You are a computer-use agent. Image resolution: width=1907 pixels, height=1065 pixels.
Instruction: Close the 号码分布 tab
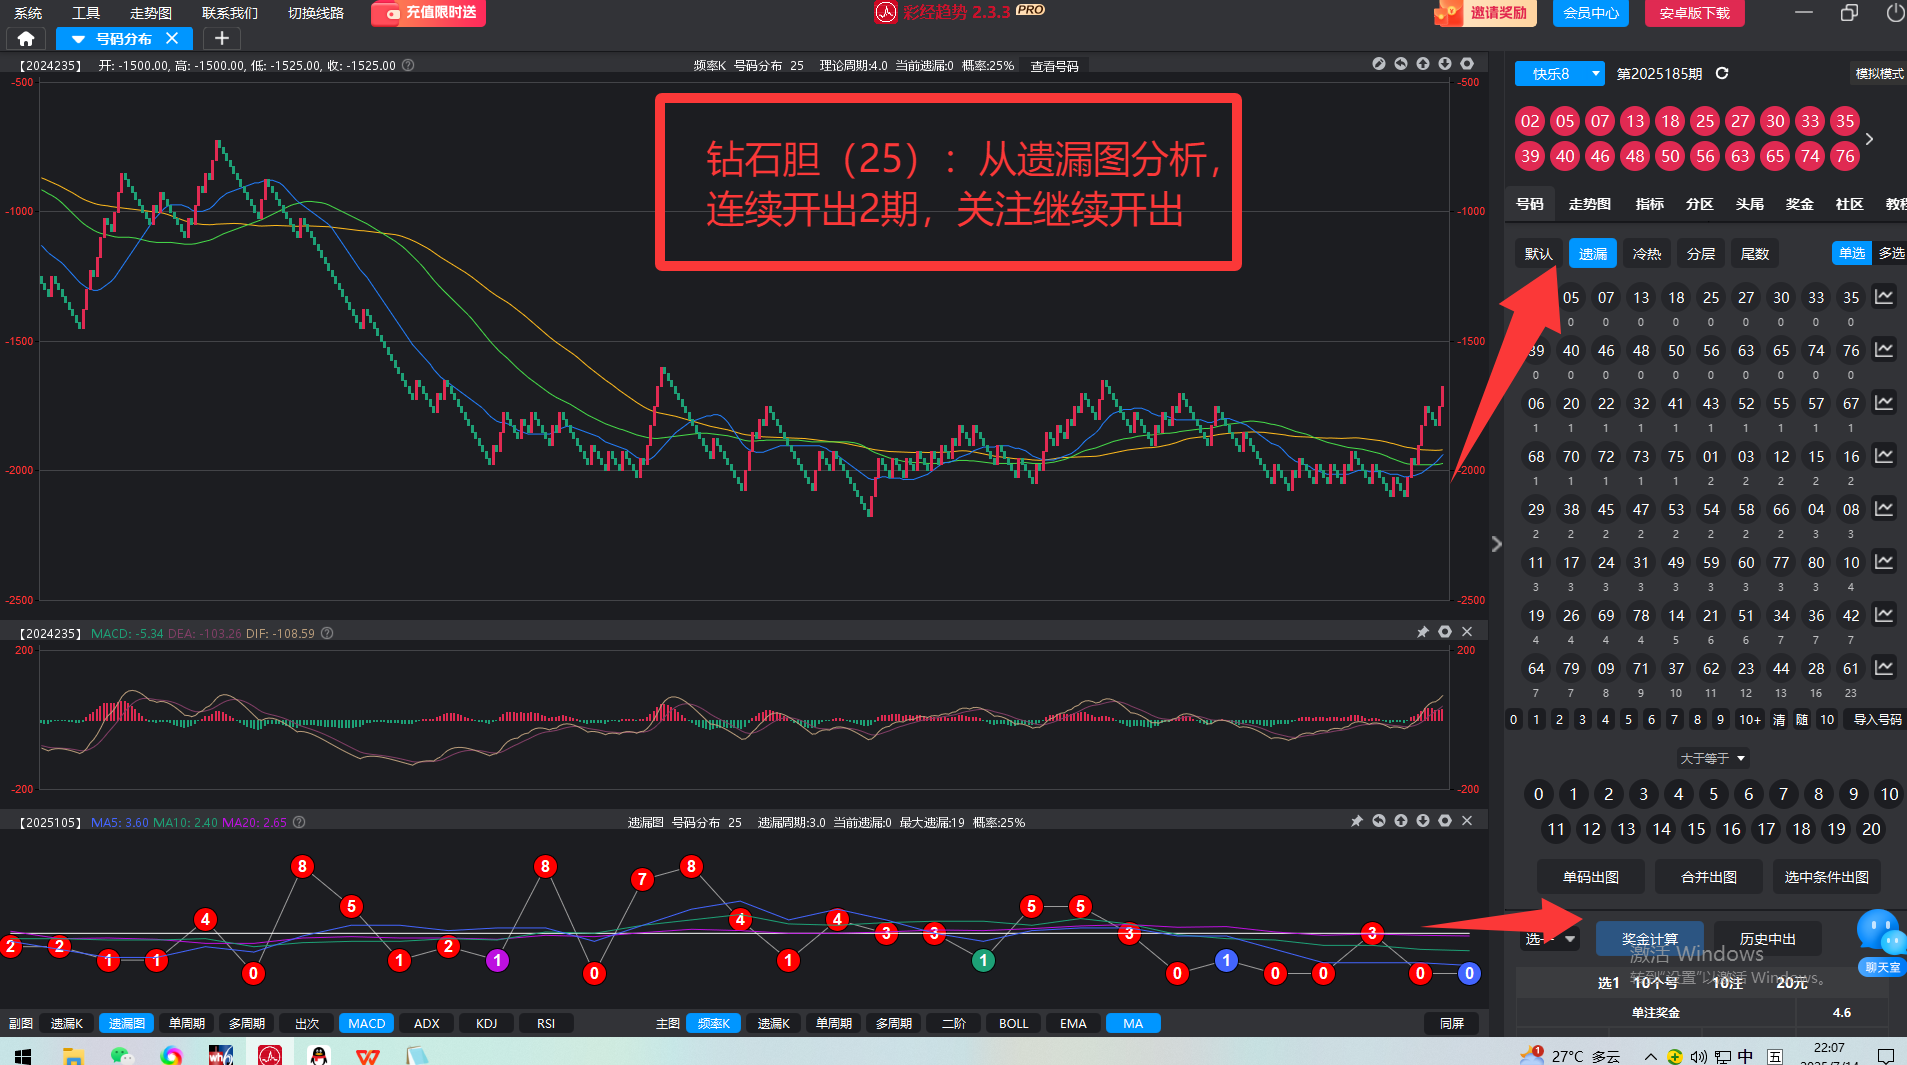[x=172, y=38]
